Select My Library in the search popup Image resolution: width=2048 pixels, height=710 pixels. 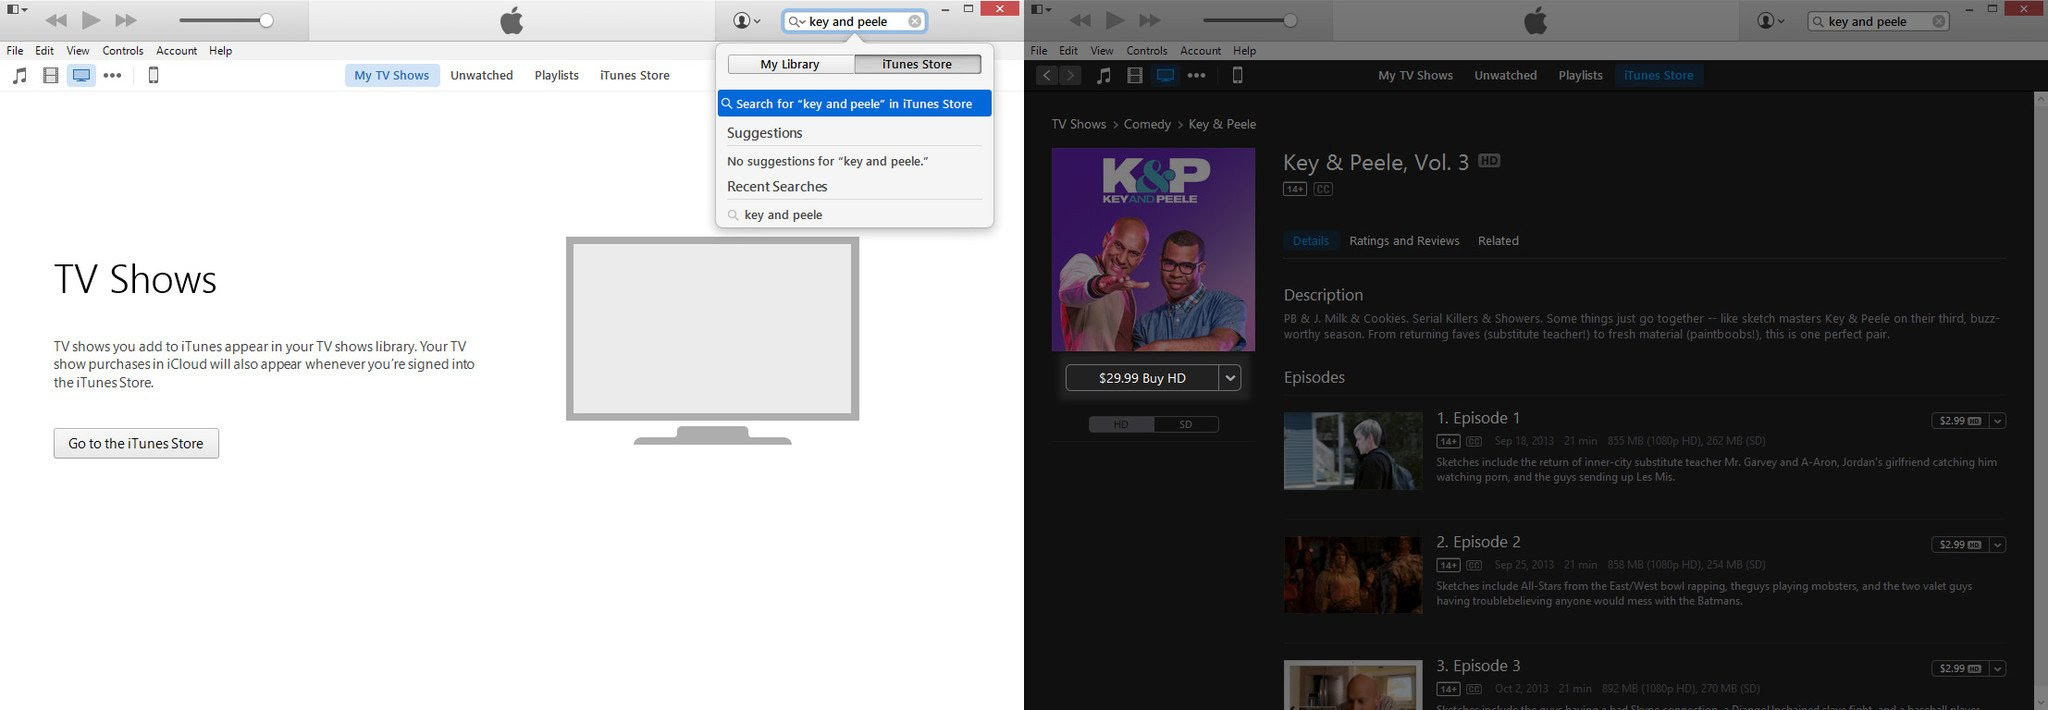click(x=790, y=64)
